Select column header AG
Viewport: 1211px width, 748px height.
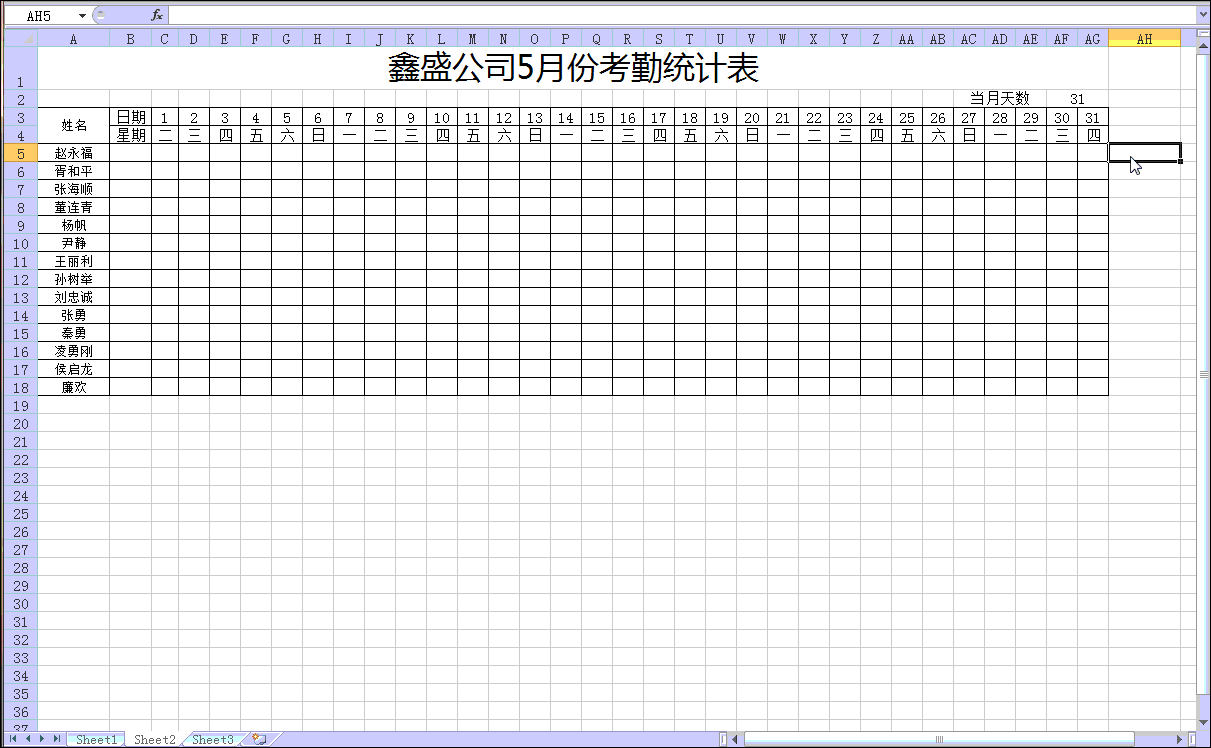pos(1093,38)
